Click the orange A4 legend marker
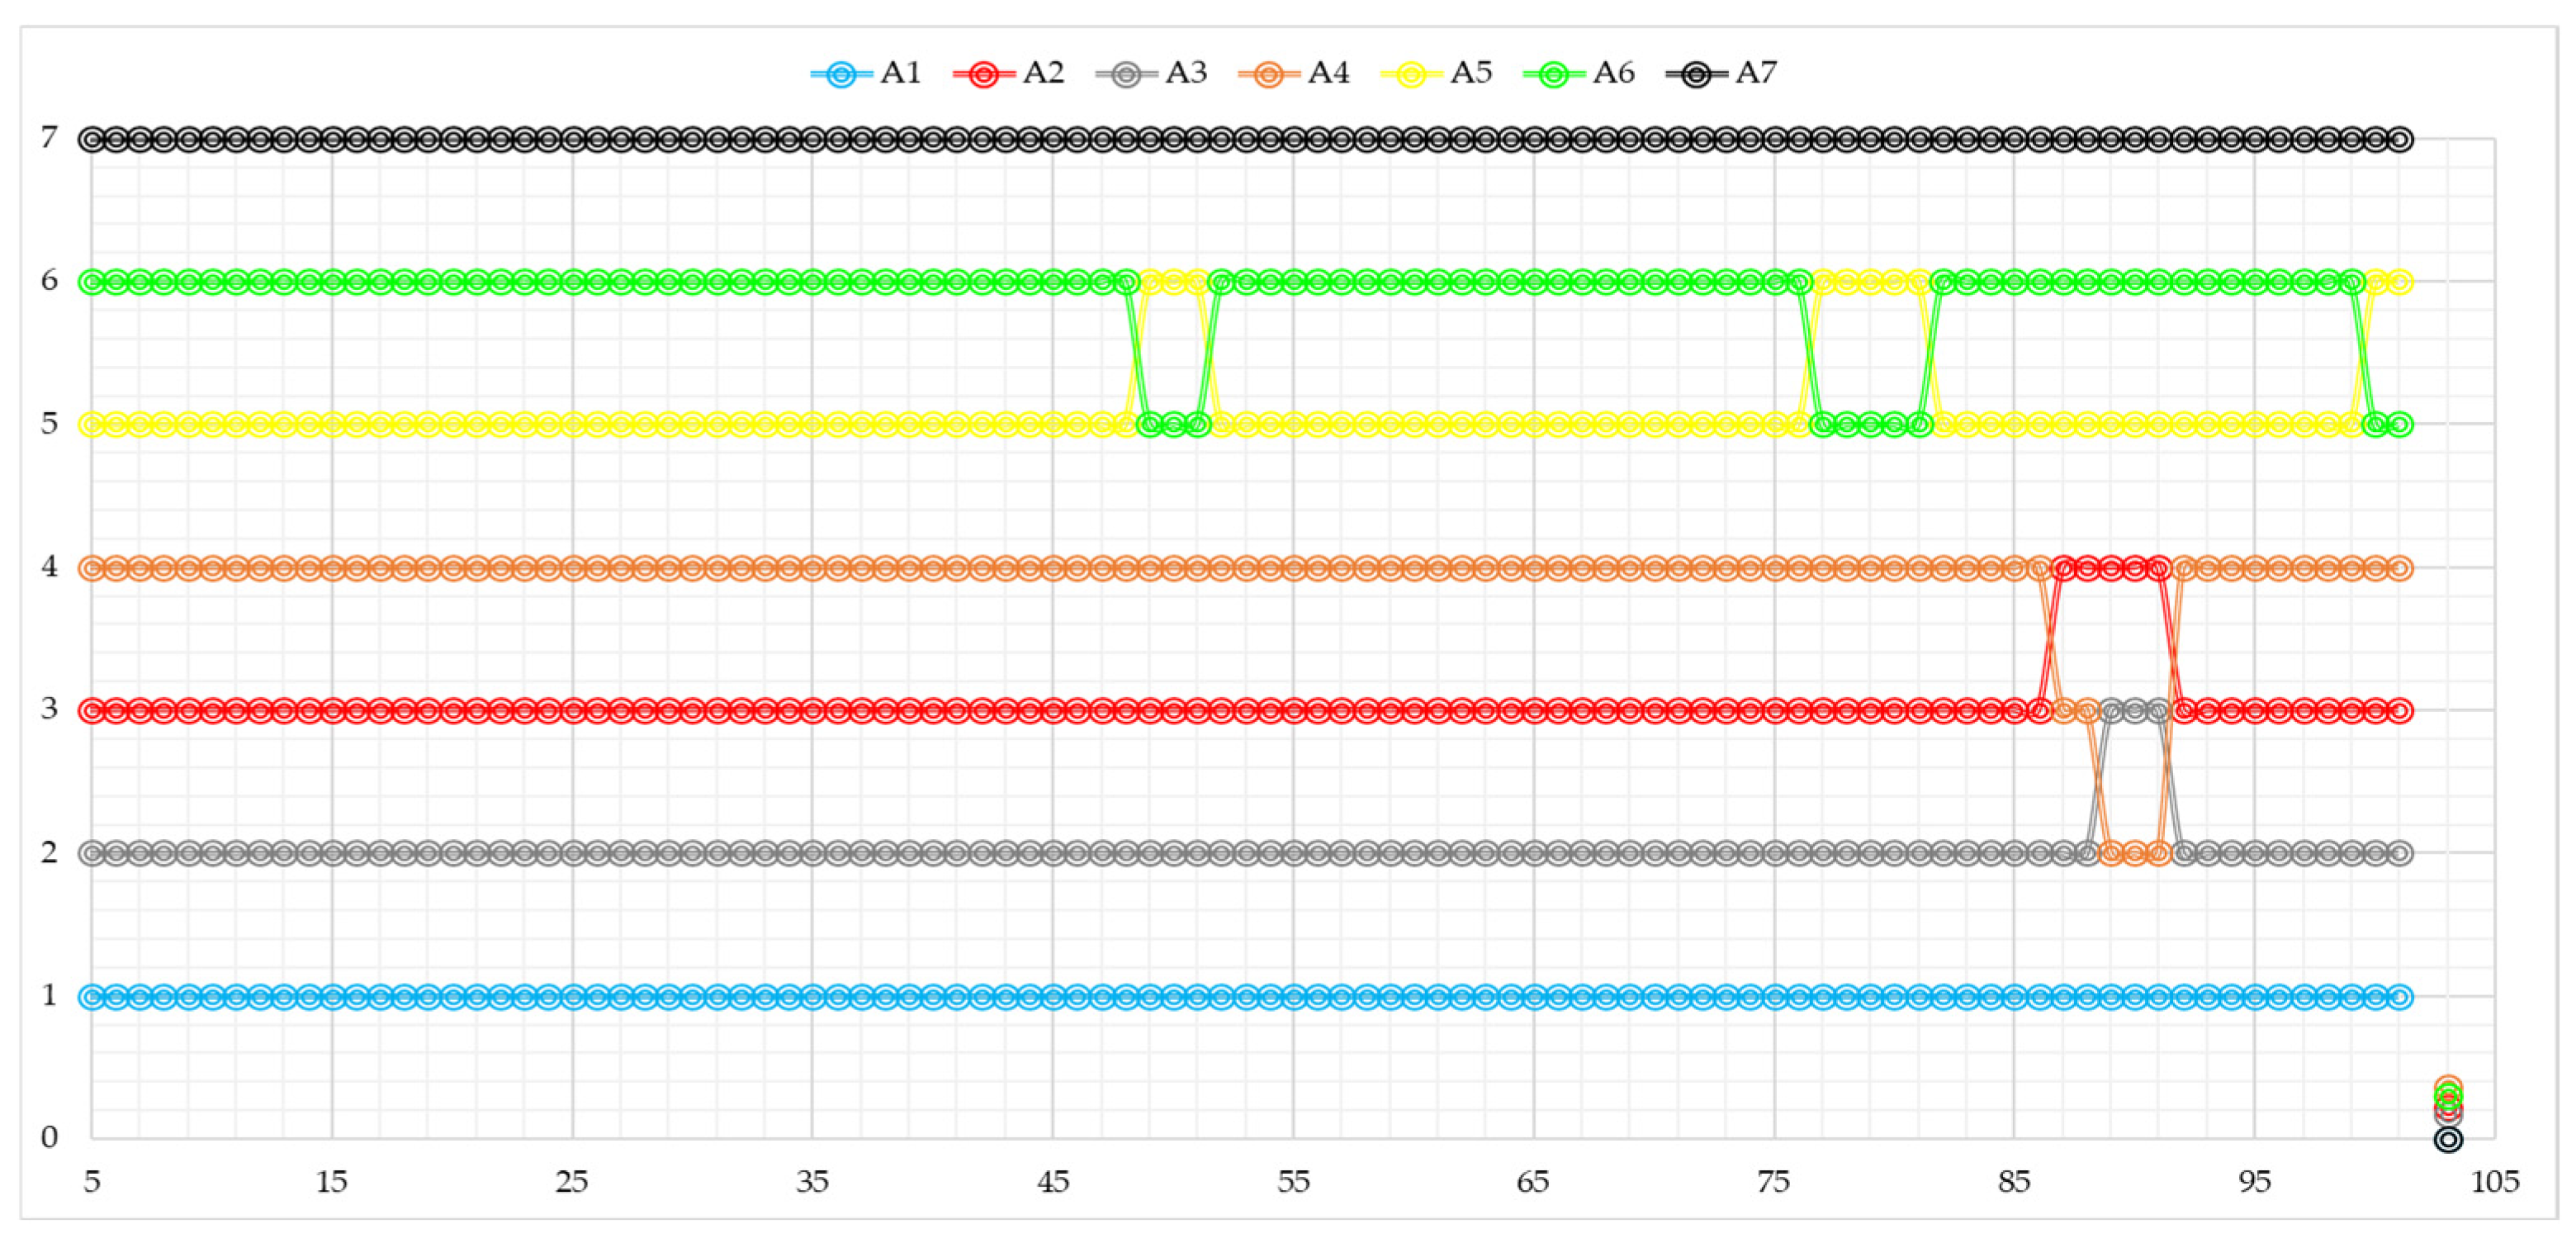 pyautogui.click(x=1269, y=75)
